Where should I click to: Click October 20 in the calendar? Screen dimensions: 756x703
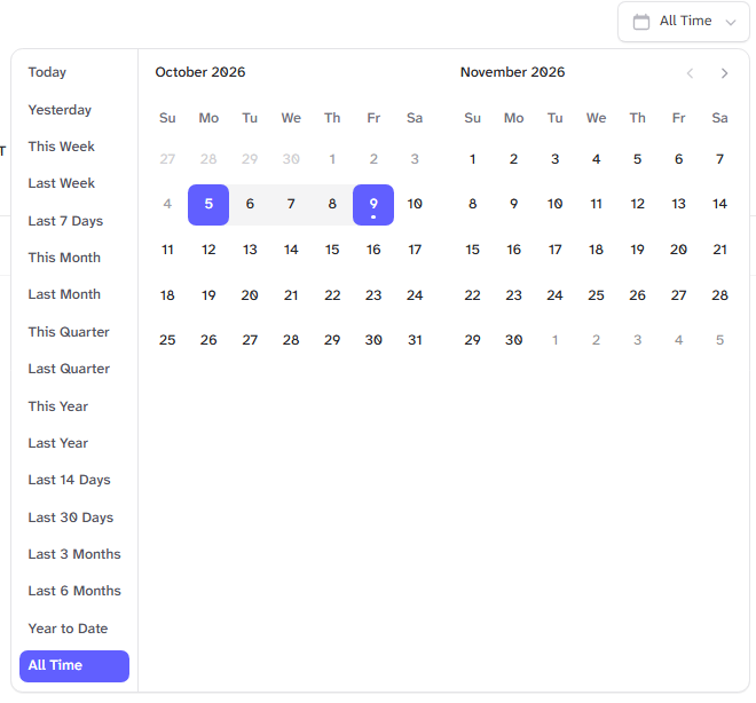tap(250, 295)
